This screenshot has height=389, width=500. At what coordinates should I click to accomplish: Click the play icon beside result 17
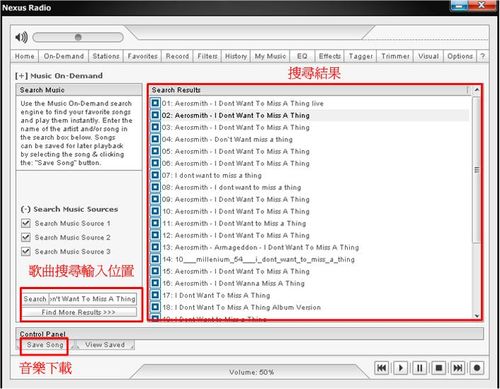pyautogui.click(x=155, y=295)
